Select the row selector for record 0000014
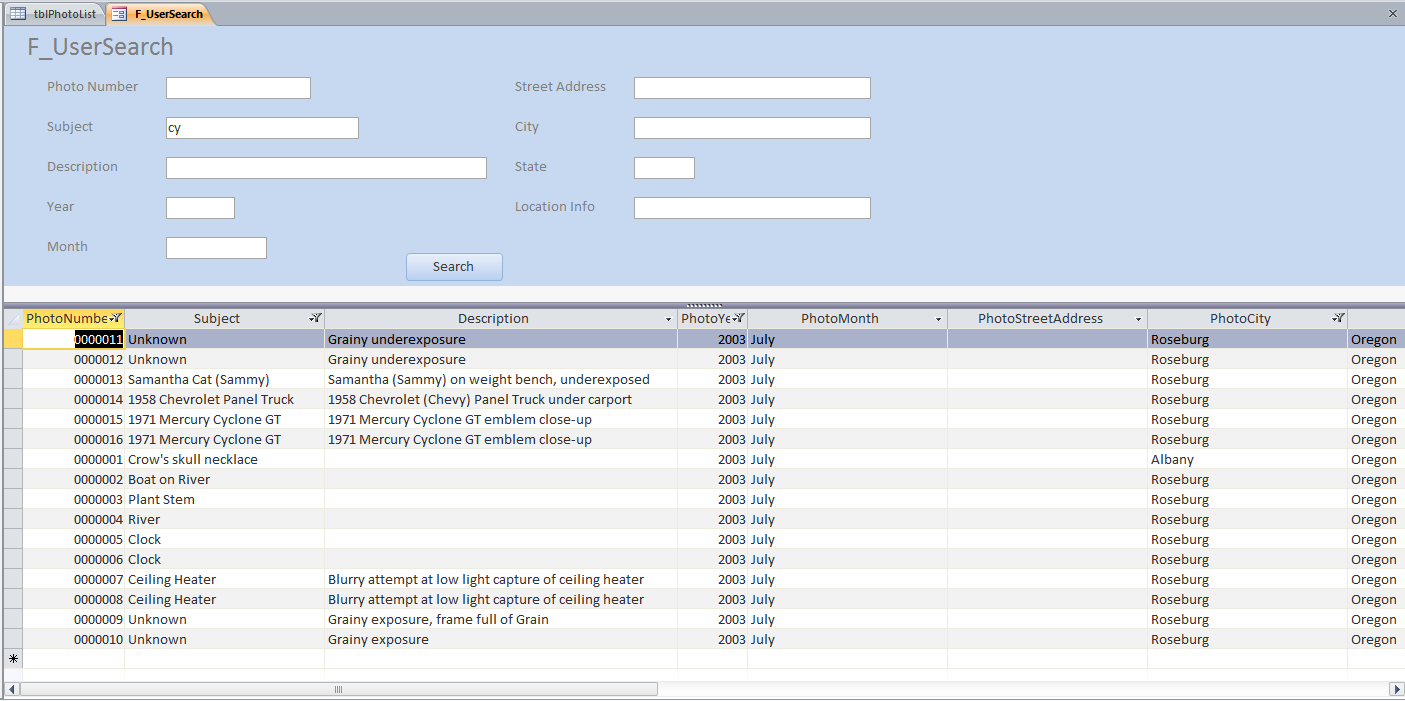 [13, 399]
